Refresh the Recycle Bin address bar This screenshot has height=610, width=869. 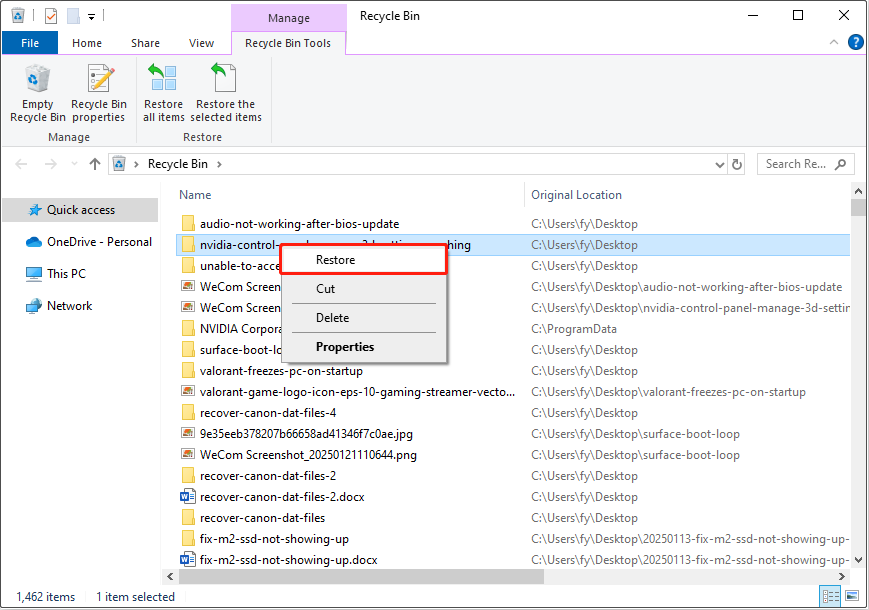tap(737, 164)
